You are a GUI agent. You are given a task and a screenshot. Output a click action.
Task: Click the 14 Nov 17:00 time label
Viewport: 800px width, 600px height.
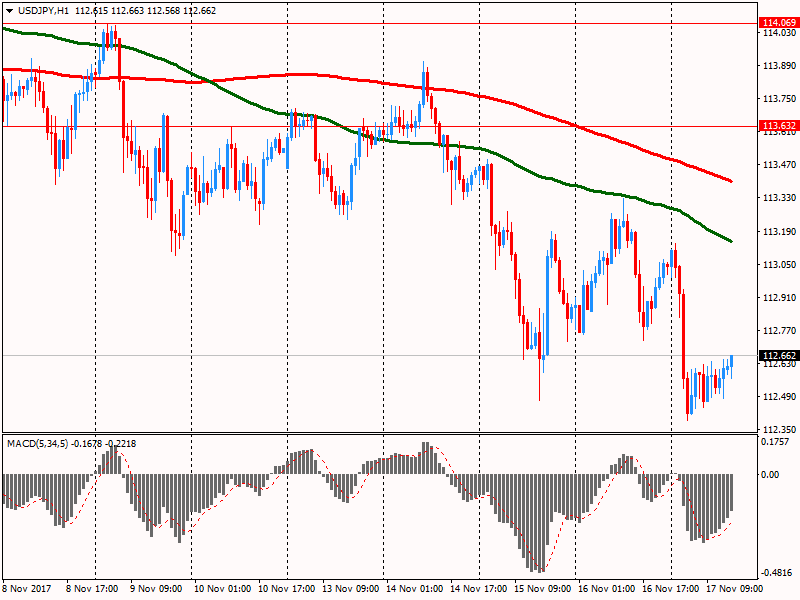(479, 588)
